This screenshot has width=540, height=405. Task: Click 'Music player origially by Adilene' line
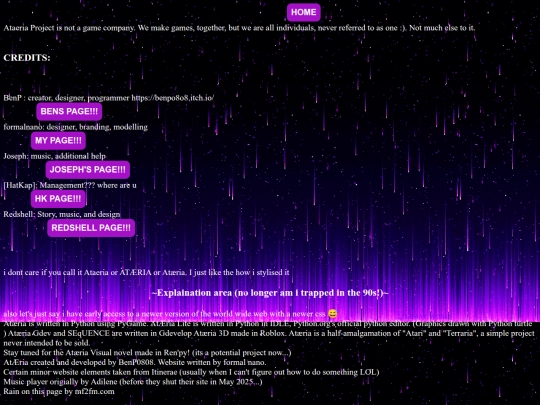[133, 382]
